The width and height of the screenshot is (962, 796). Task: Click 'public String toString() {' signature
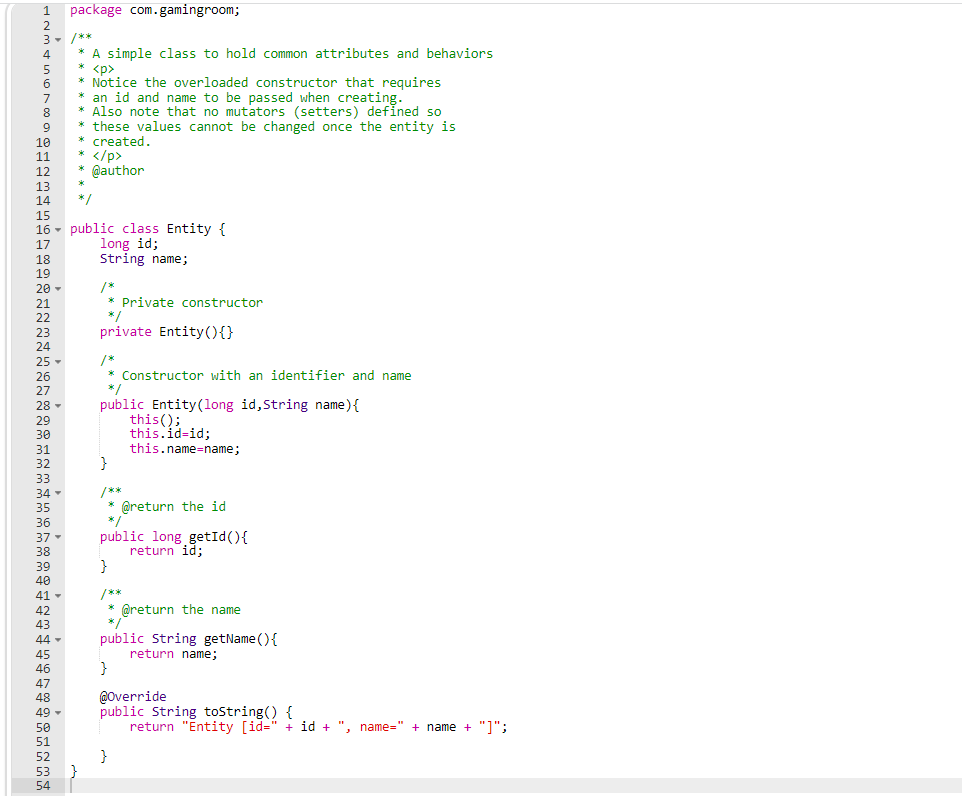[196, 712]
